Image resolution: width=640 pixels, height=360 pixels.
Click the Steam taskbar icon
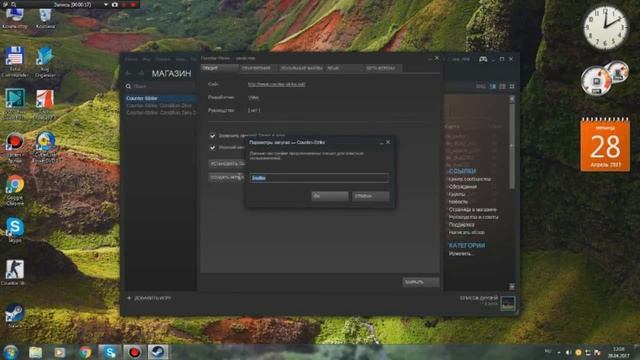(x=158, y=352)
